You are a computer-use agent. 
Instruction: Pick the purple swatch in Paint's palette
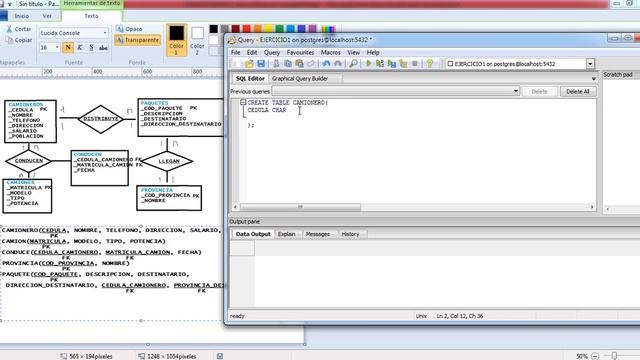point(313,29)
